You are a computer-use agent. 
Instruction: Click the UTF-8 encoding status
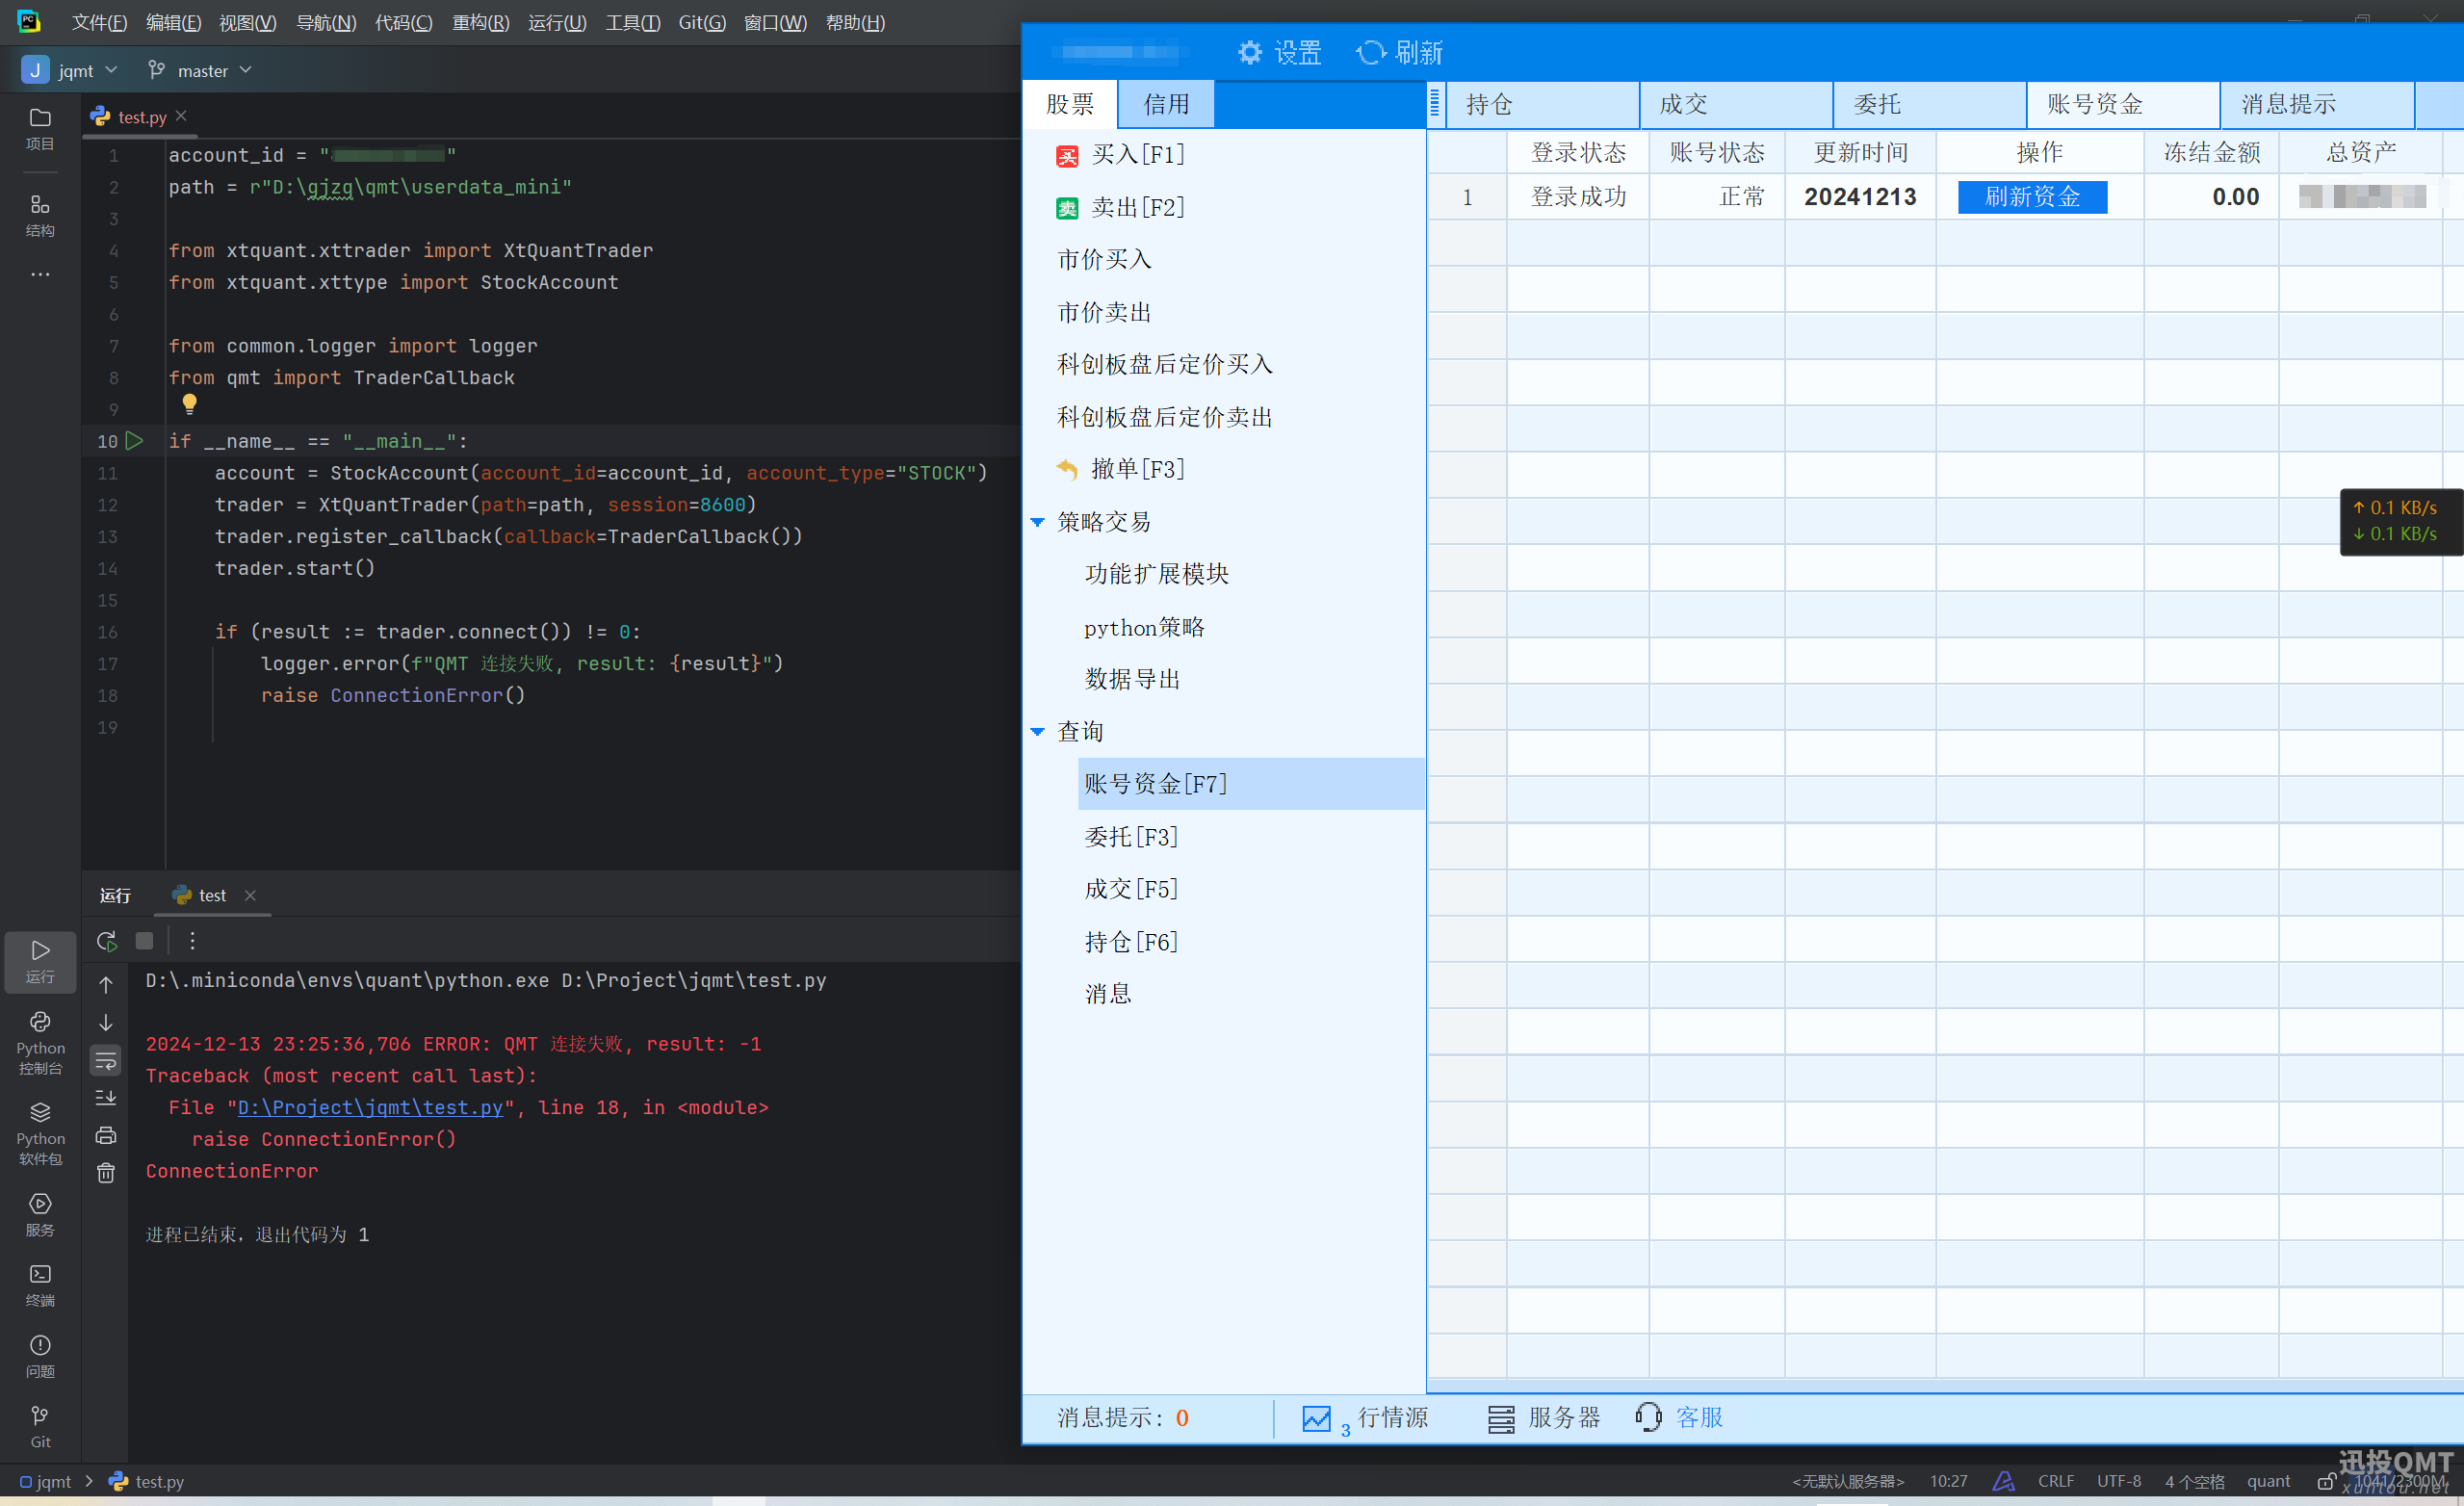[2119, 1481]
